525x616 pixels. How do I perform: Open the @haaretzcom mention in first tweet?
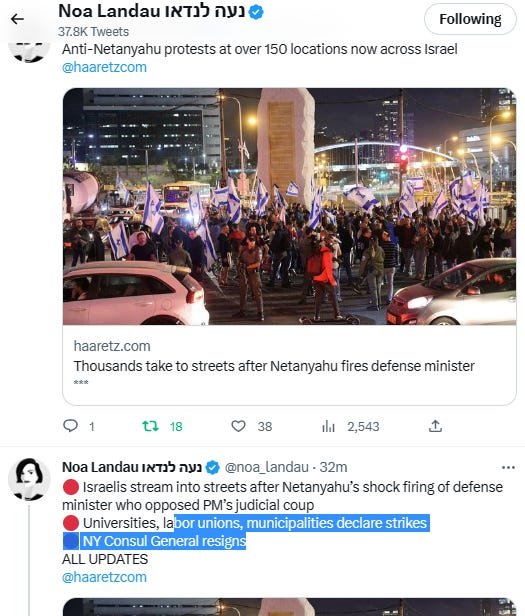tap(104, 67)
